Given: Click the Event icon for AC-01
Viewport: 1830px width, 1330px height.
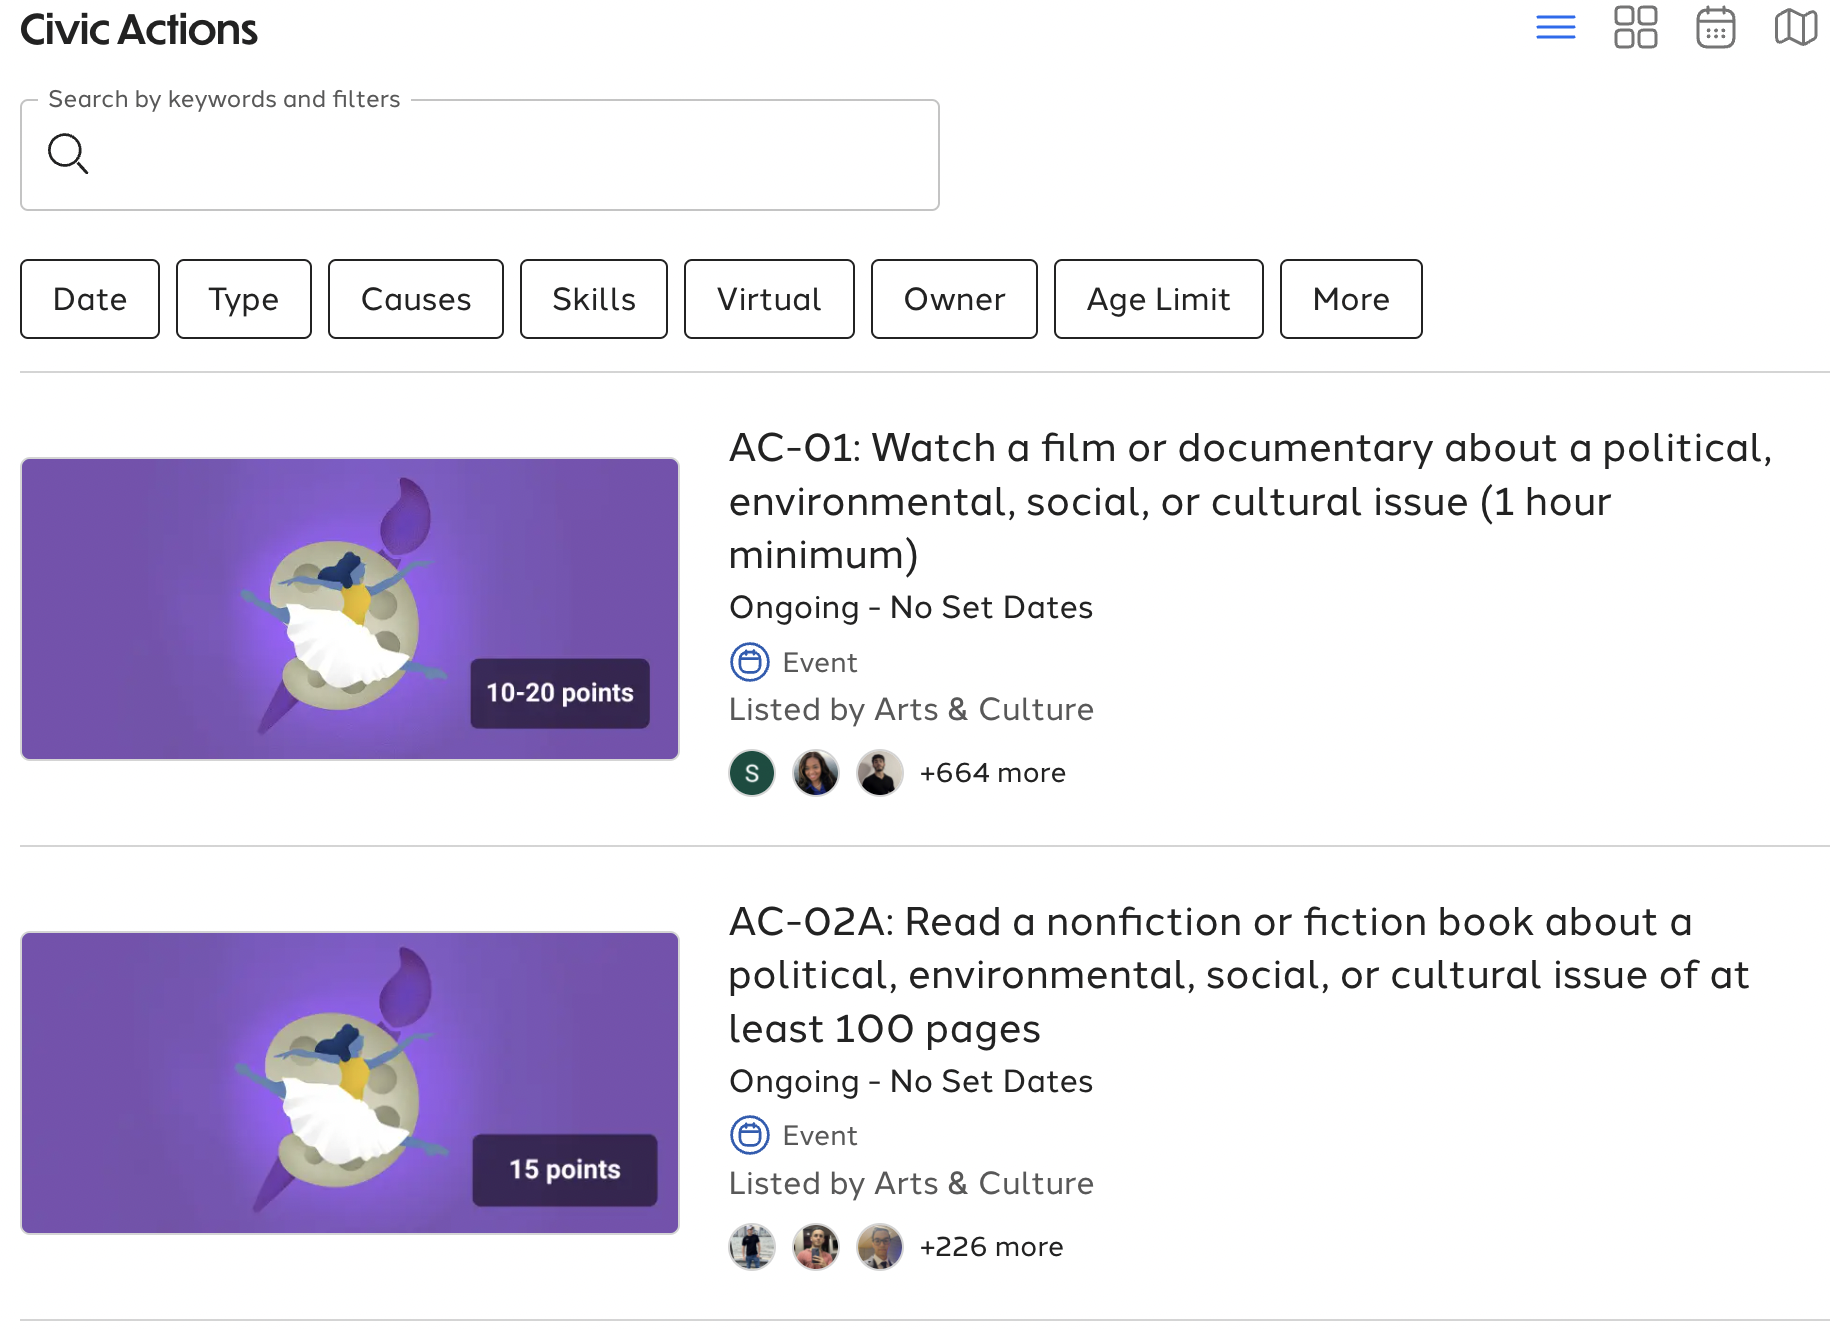Looking at the screenshot, I should pyautogui.click(x=750, y=662).
